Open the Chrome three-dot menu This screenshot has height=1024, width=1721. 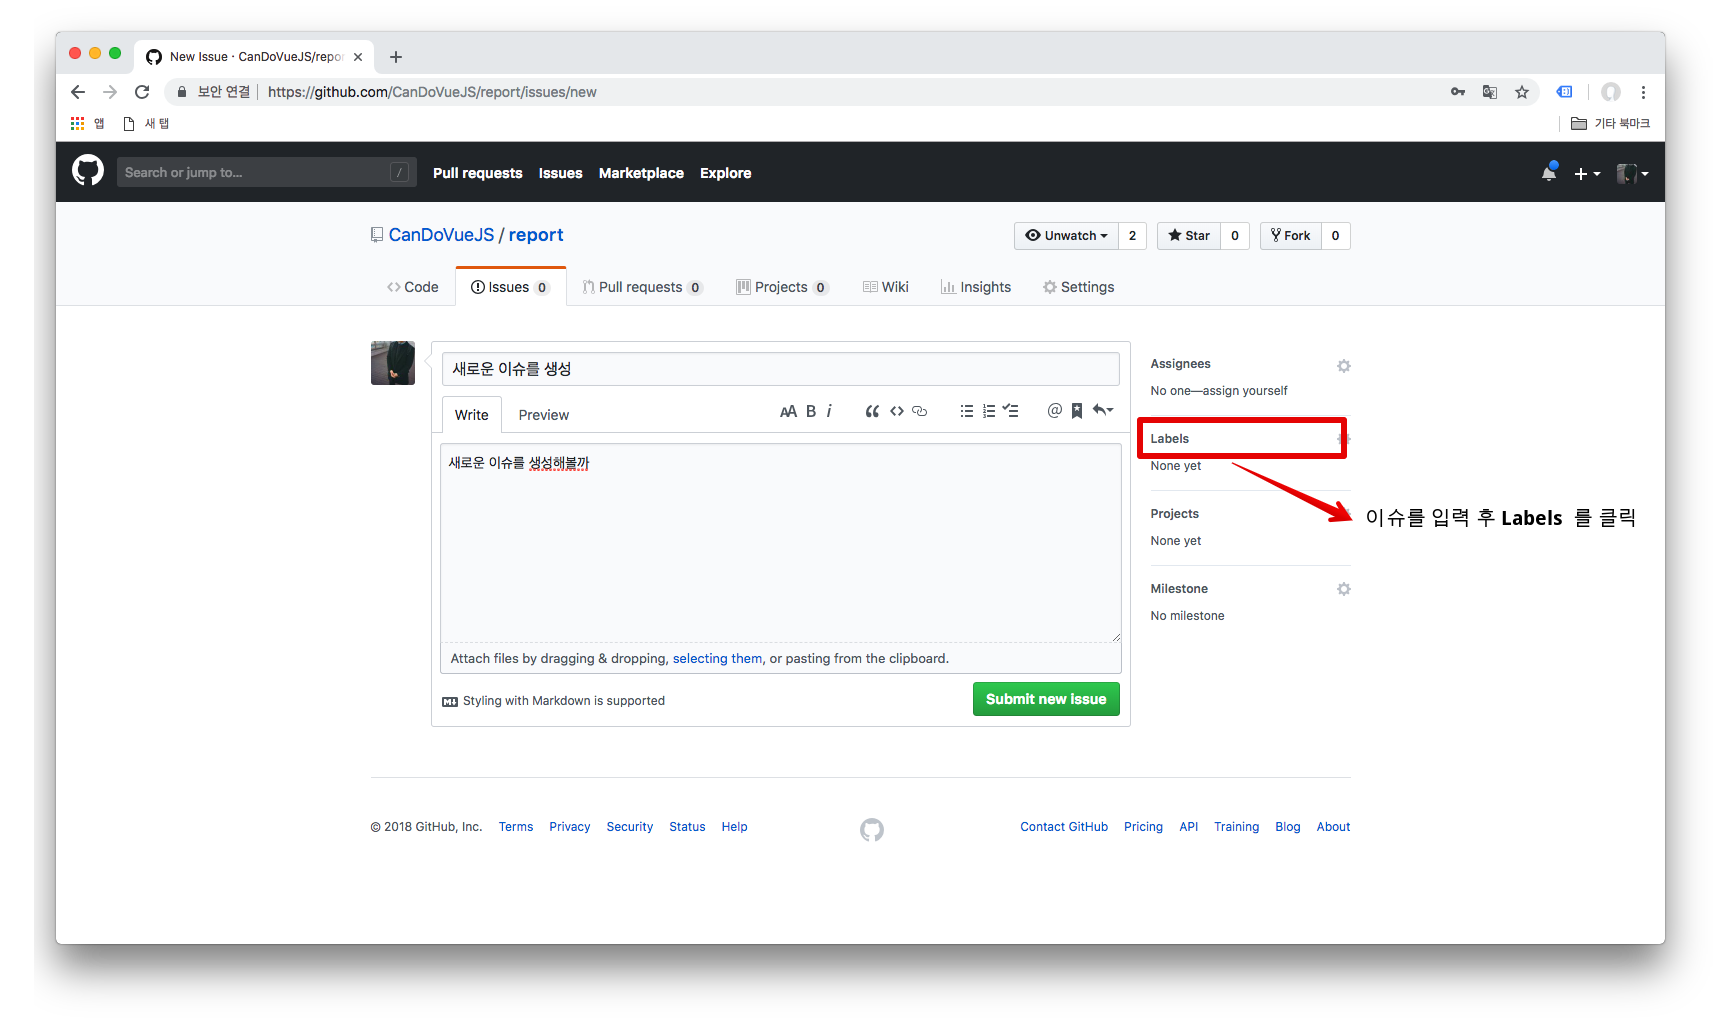pos(1643,92)
